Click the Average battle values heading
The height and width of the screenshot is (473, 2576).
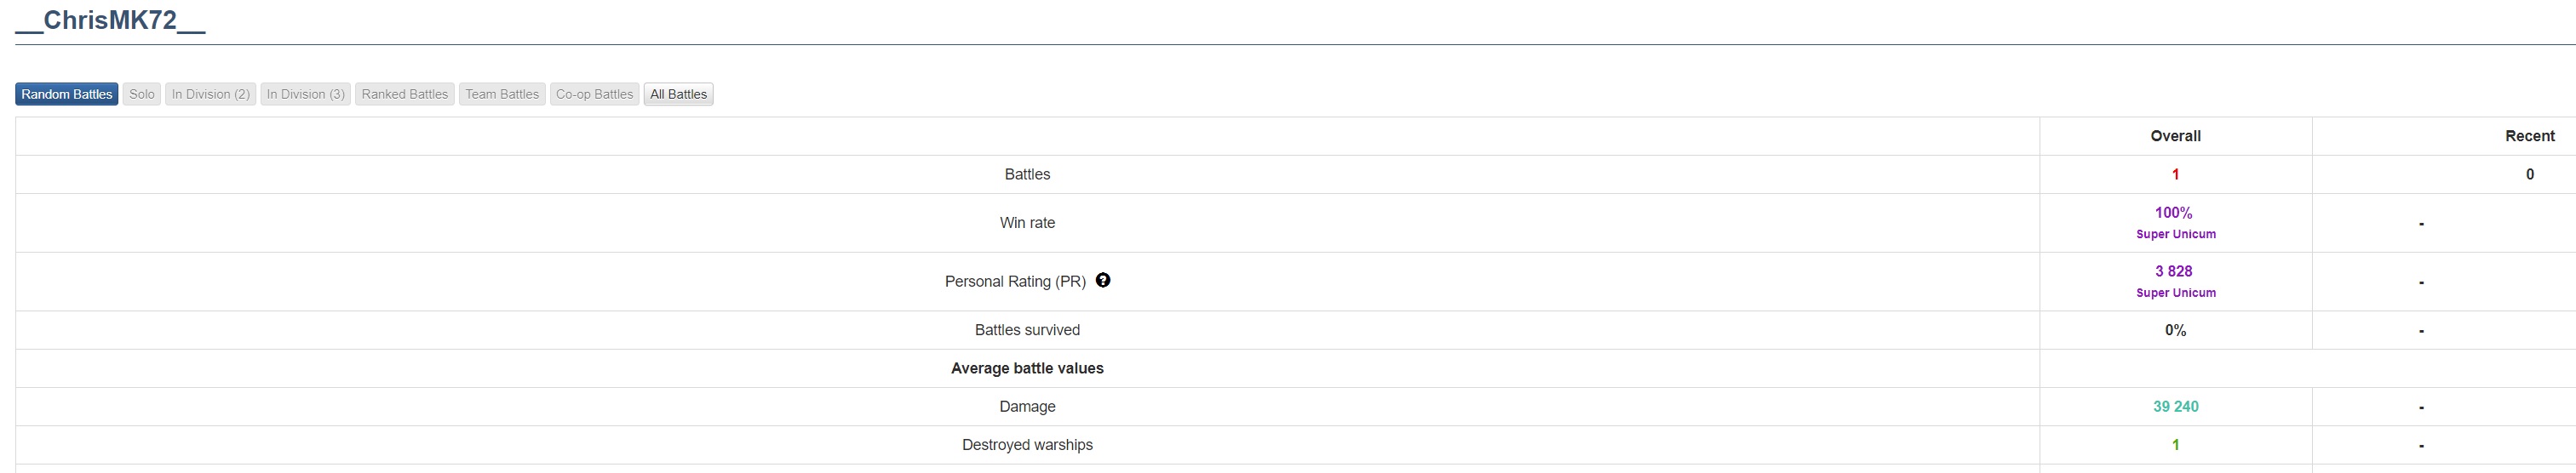pos(1027,368)
